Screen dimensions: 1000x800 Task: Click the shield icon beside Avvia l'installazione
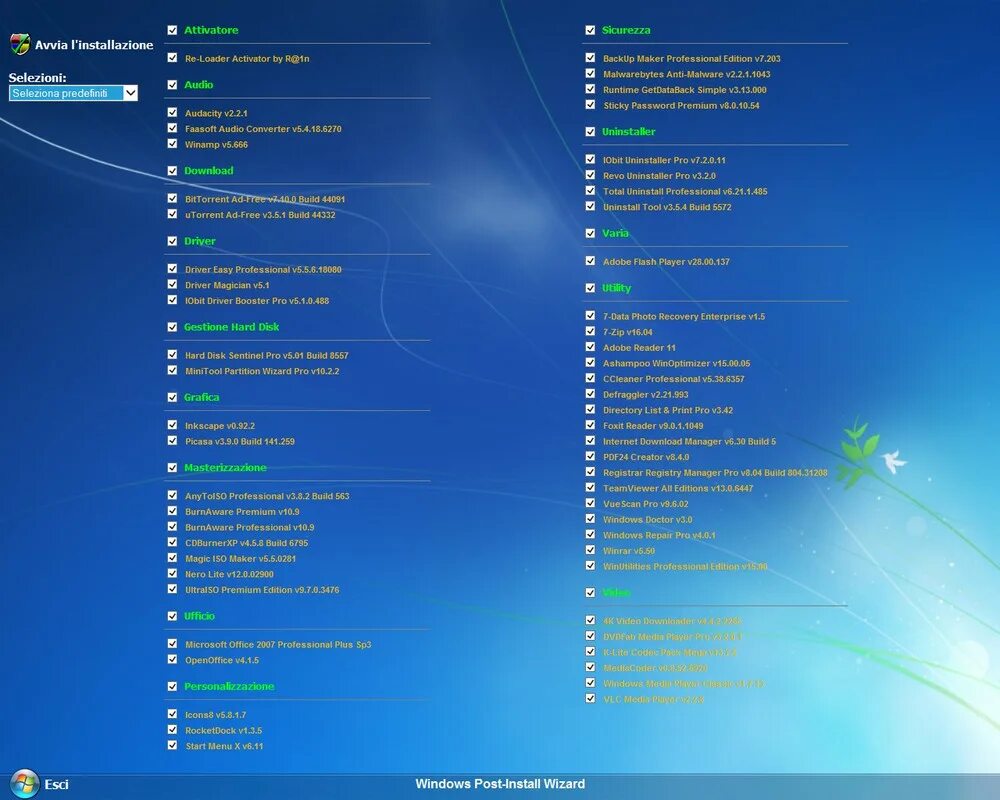pos(20,45)
